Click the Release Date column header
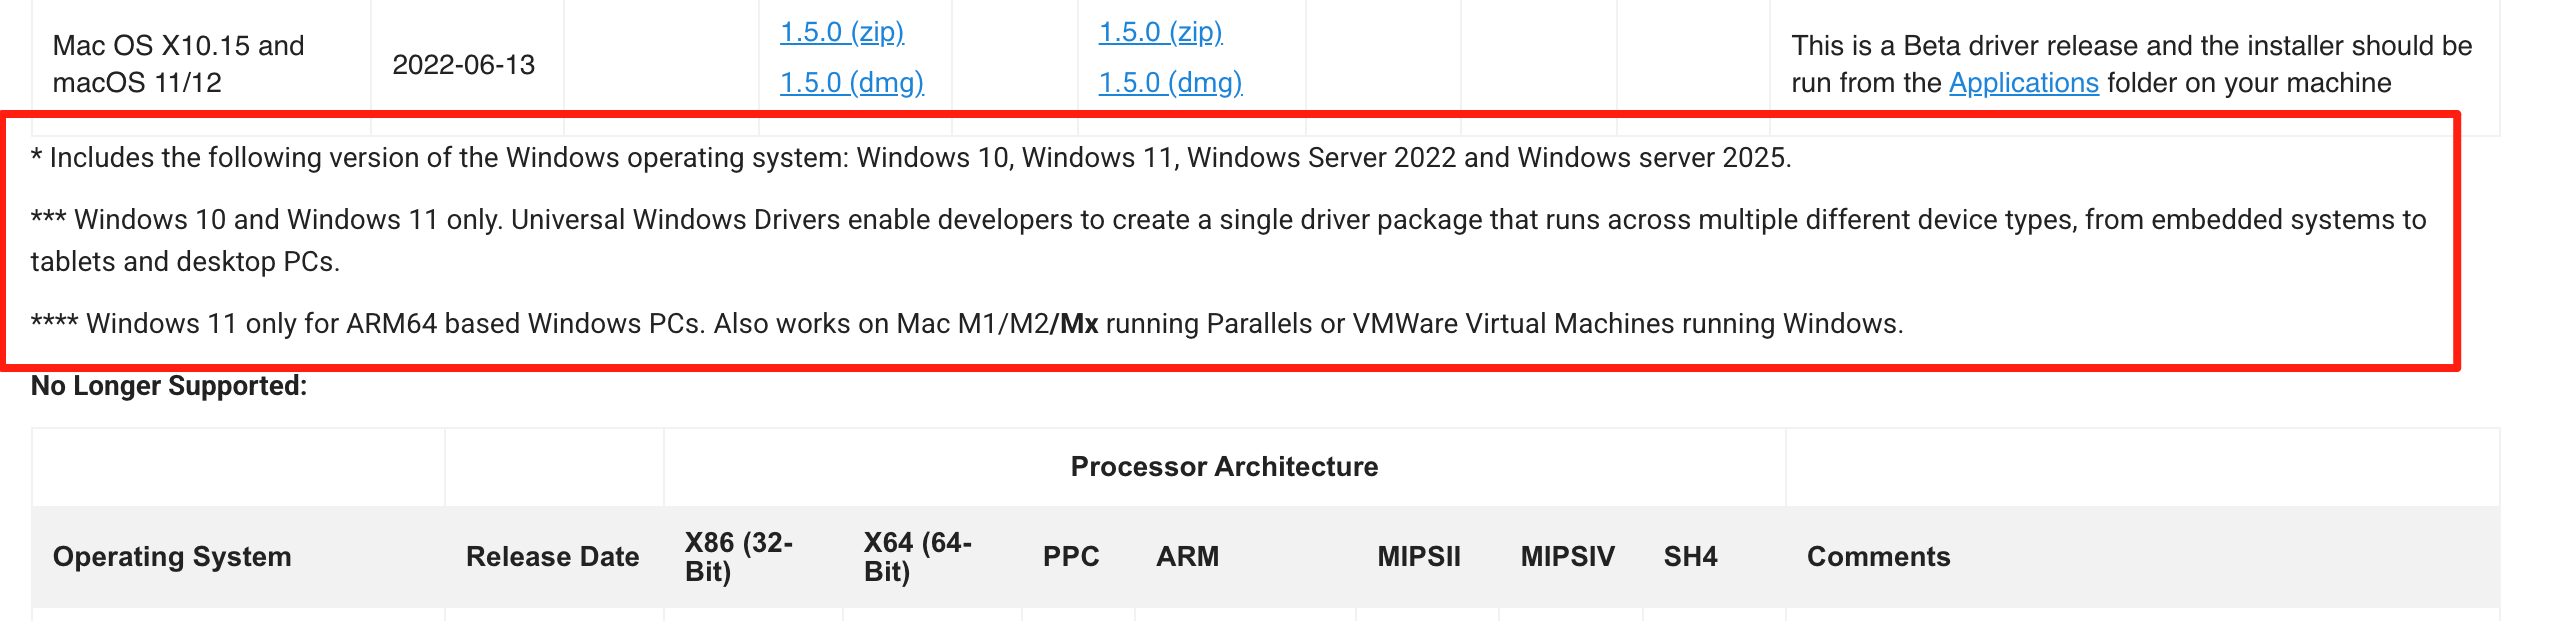This screenshot has height=622, width=2554. [552, 557]
